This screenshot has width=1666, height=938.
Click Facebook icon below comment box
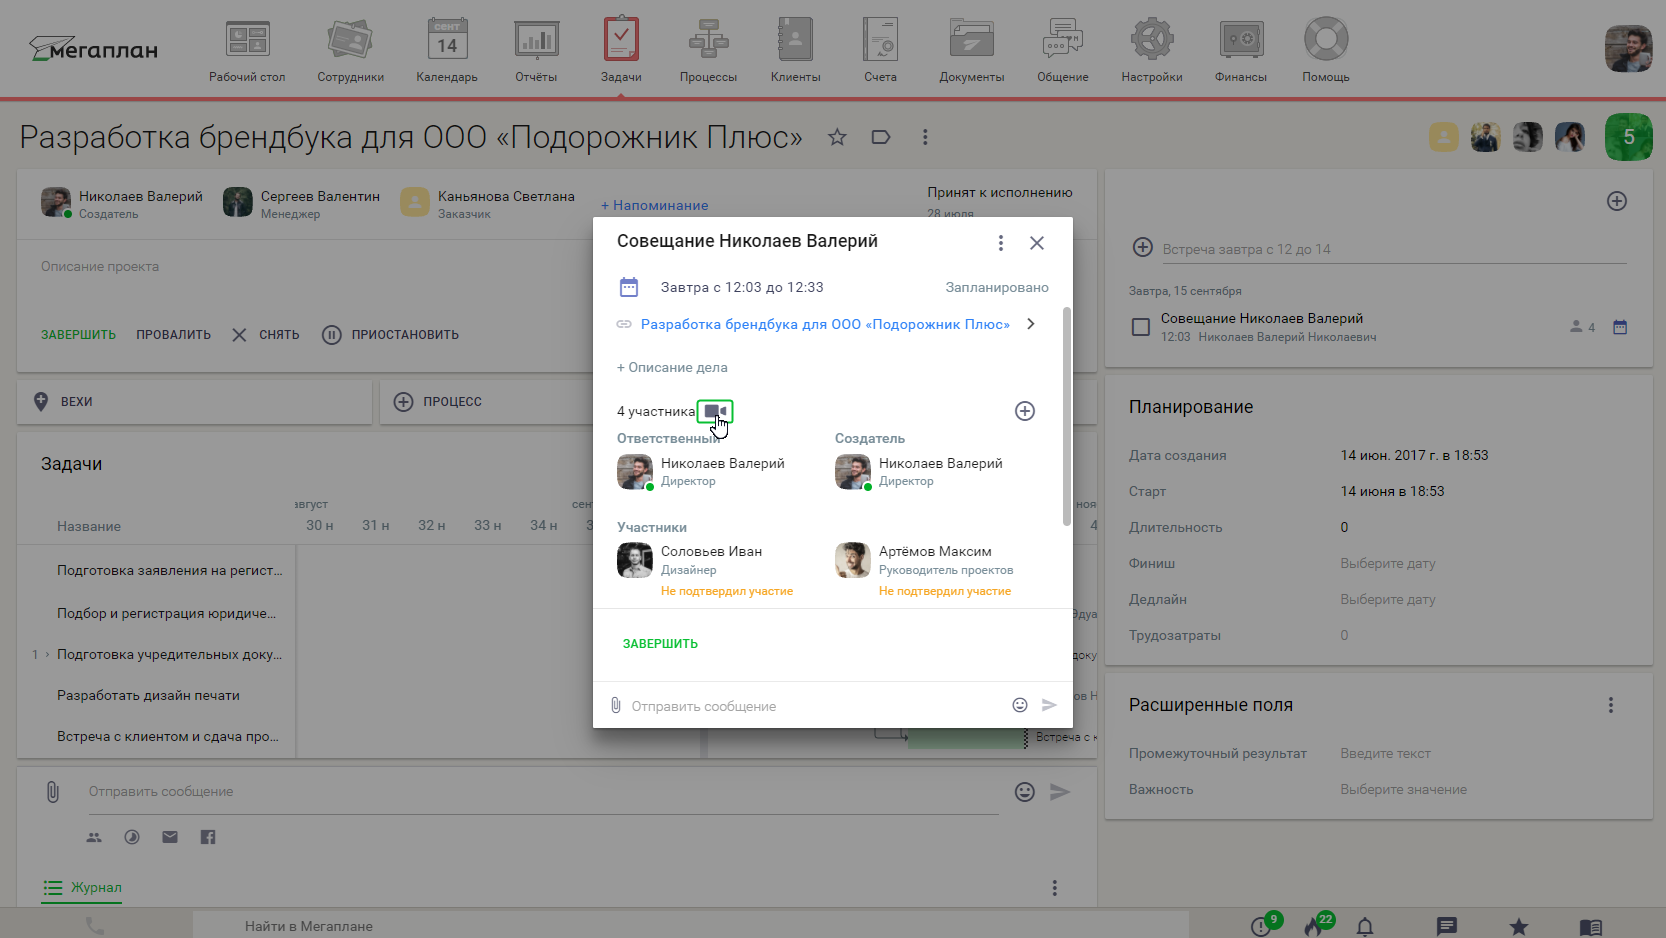pos(208,837)
